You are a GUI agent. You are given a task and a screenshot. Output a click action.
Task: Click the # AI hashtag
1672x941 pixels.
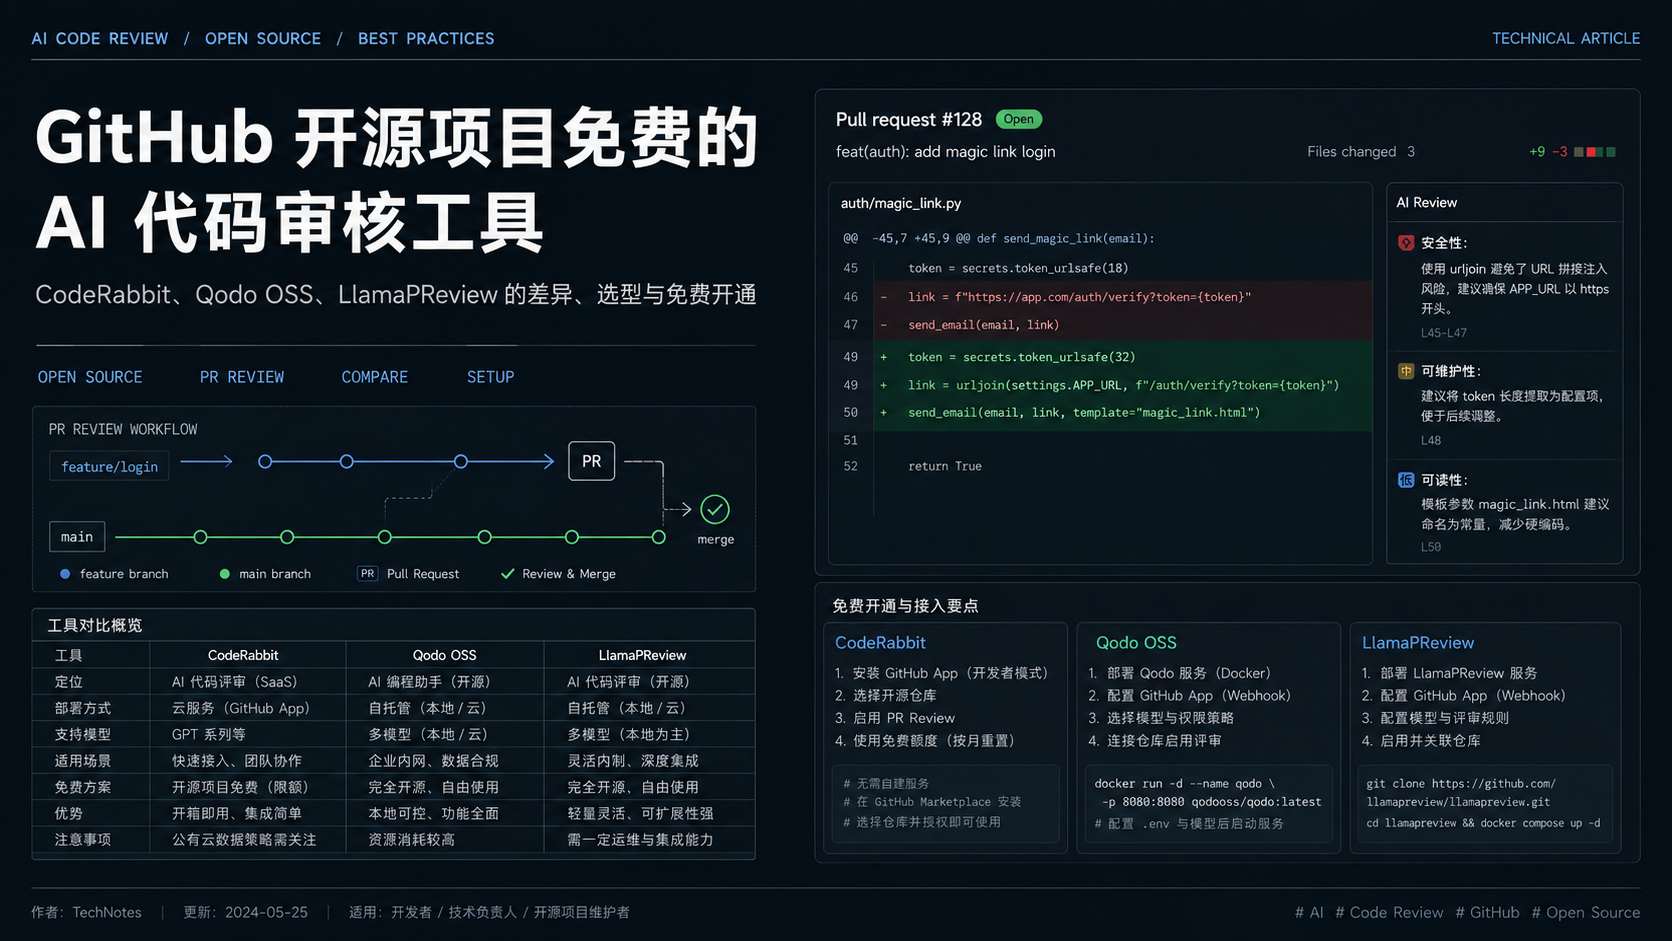click(1309, 912)
